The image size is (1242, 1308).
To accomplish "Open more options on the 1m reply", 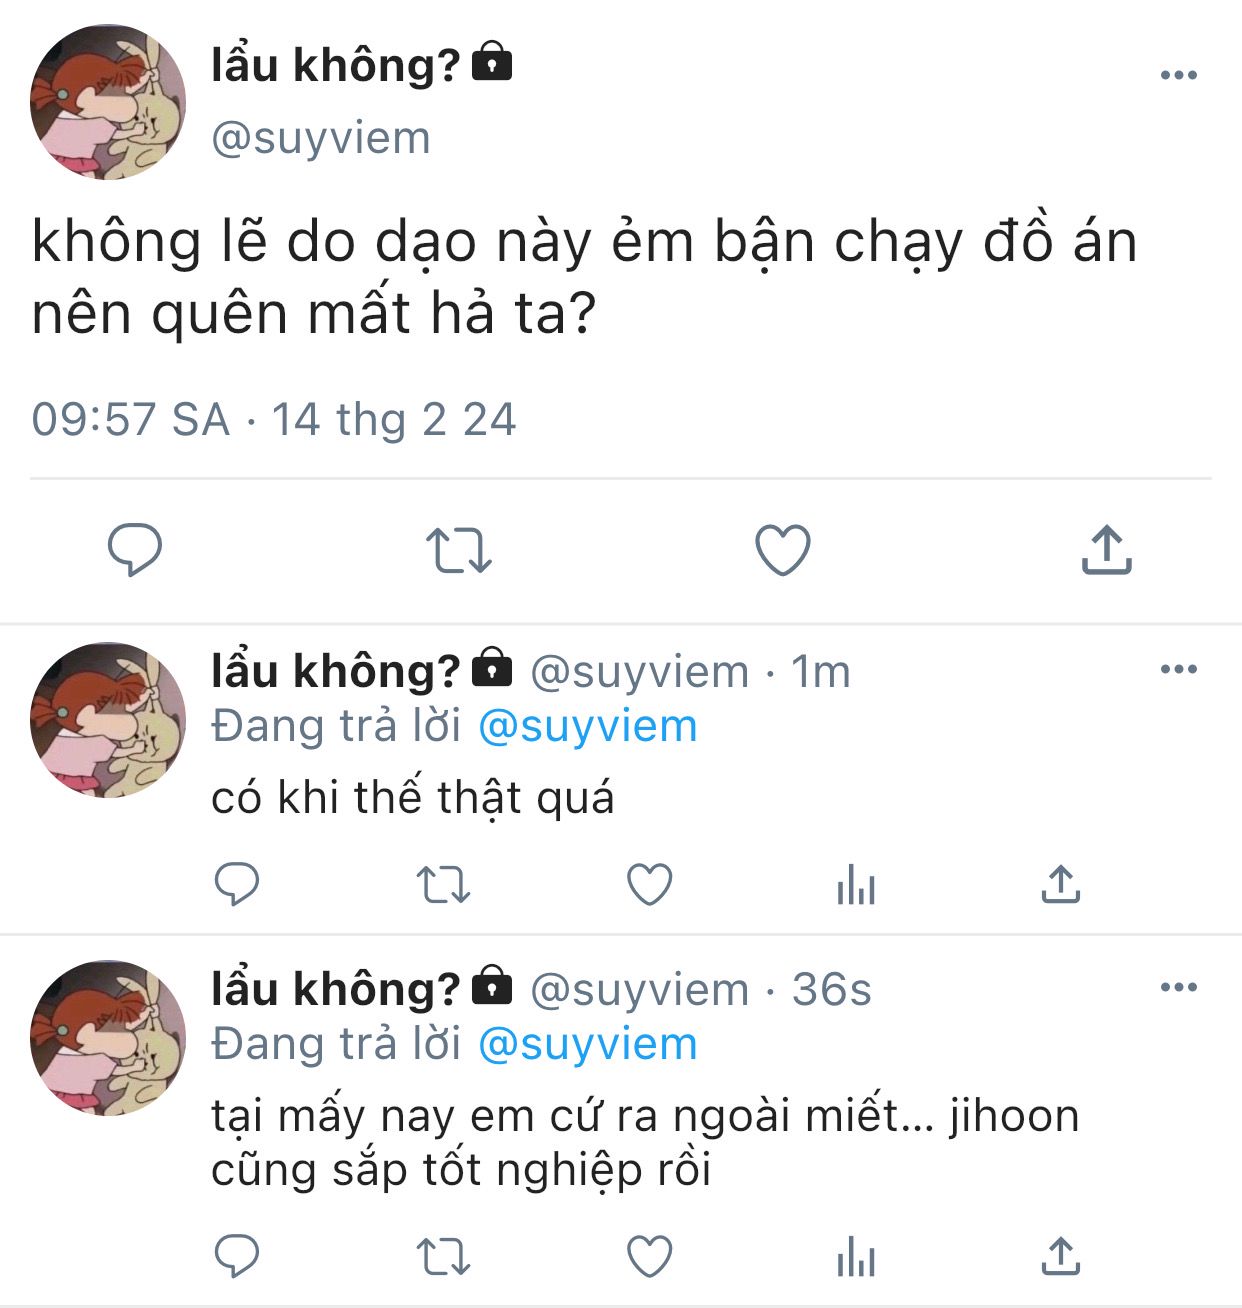I will point(1179,669).
